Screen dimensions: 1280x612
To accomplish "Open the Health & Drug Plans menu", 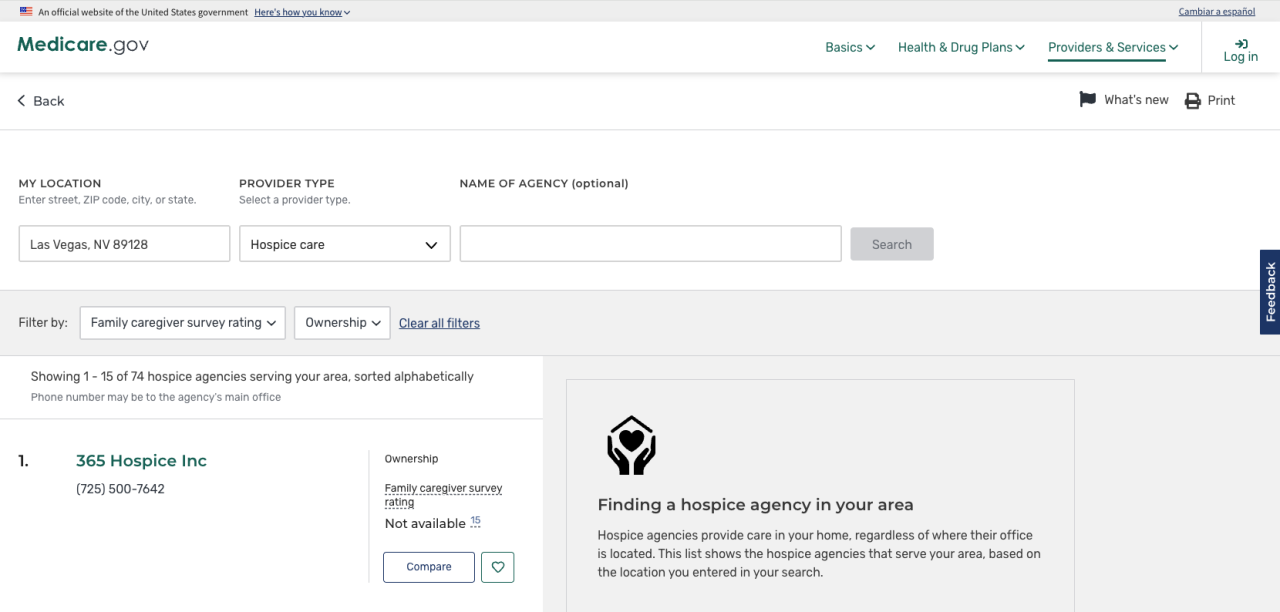I will 961,47.
